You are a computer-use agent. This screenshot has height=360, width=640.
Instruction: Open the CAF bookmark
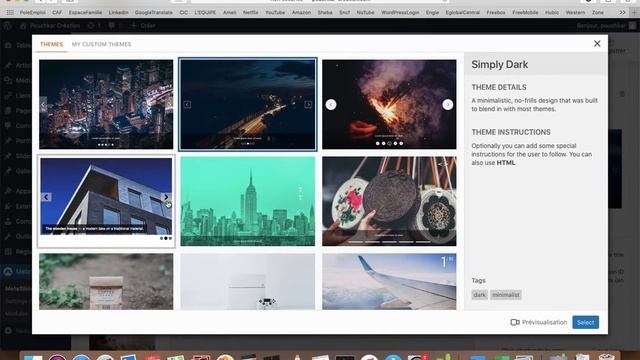click(x=57, y=12)
